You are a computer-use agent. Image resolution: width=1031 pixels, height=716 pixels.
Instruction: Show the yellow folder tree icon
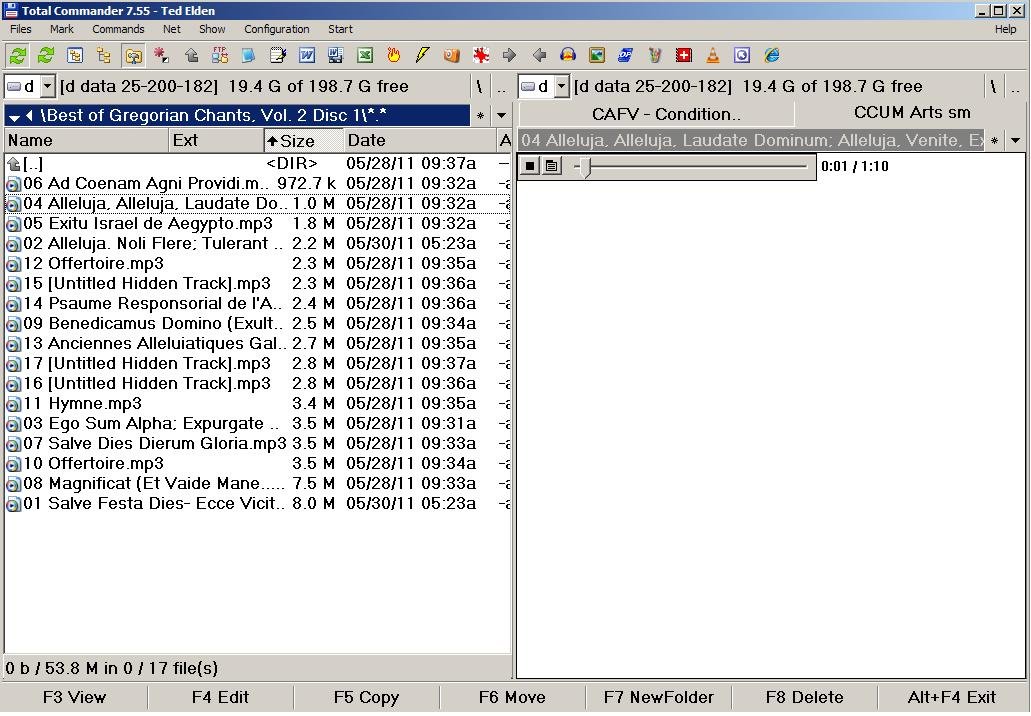[x=104, y=55]
